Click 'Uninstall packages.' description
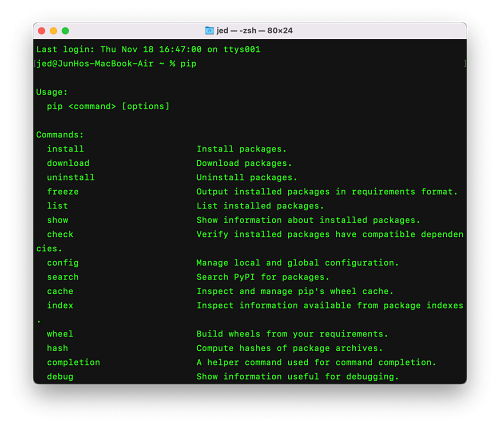Image resolution: width=500 pixels, height=428 pixels. pyautogui.click(x=247, y=177)
